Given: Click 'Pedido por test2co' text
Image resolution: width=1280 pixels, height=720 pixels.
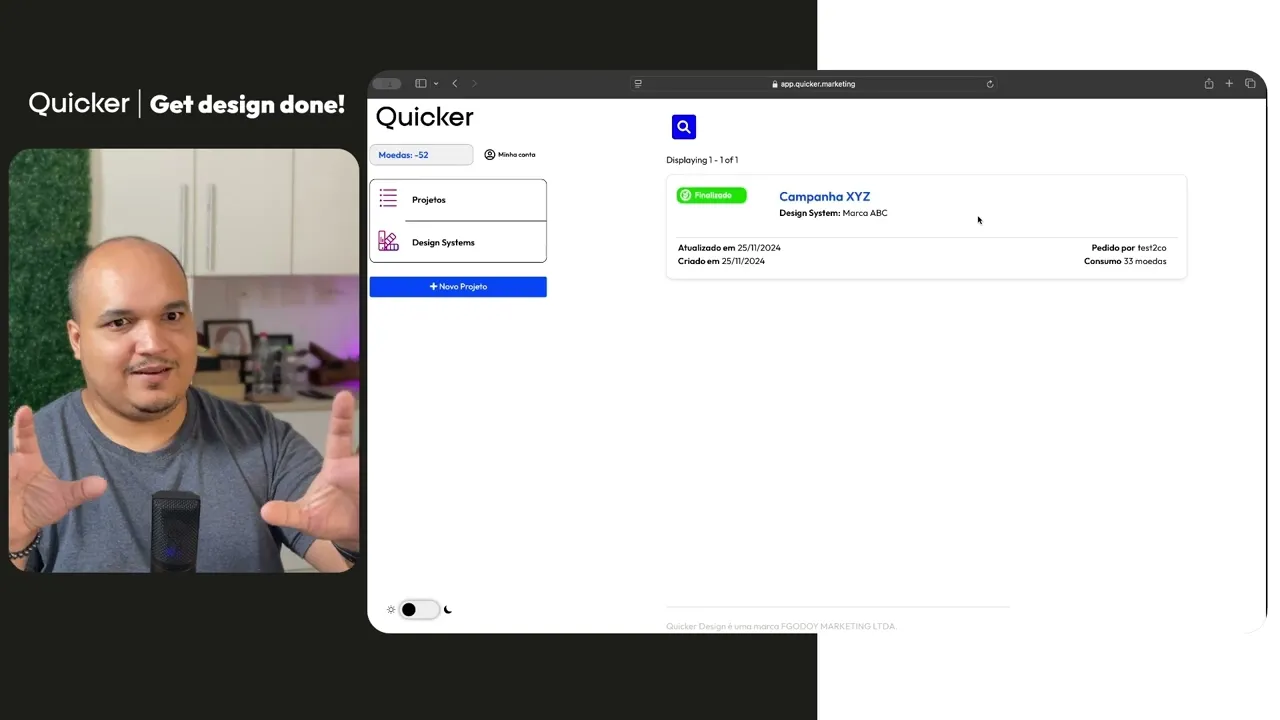Looking at the screenshot, I should click(x=1129, y=248).
